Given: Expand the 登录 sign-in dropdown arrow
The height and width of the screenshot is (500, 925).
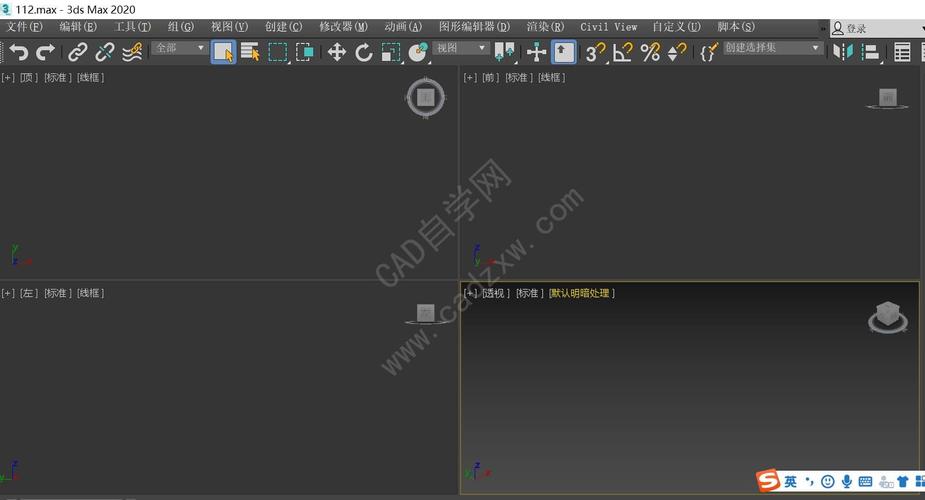Looking at the screenshot, I should tap(922, 28).
